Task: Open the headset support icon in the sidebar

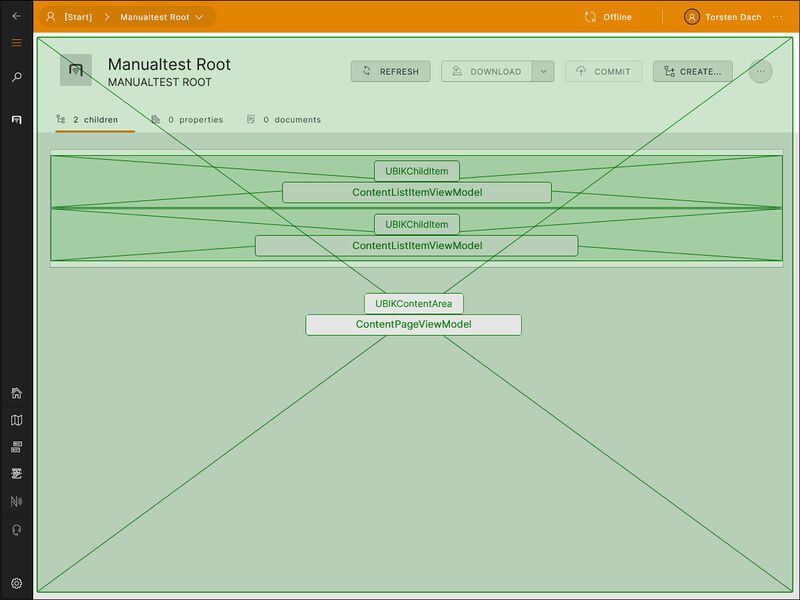Action: (x=16, y=527)
